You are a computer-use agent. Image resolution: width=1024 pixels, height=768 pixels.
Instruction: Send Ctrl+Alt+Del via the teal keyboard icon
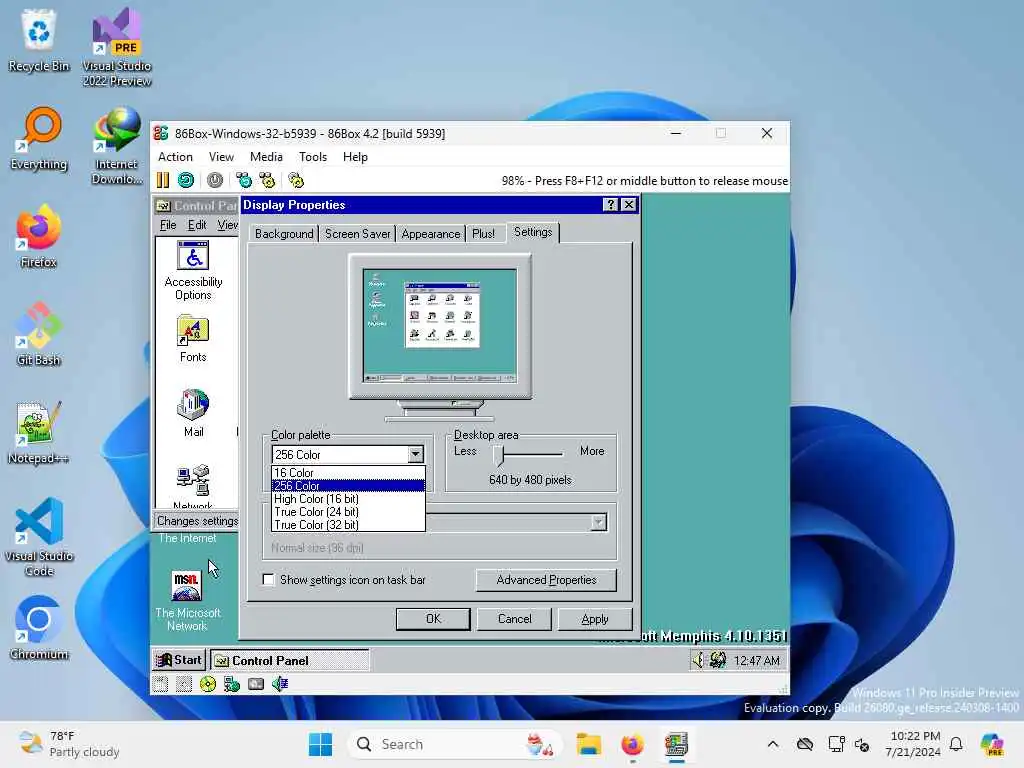tap(244, 180)
